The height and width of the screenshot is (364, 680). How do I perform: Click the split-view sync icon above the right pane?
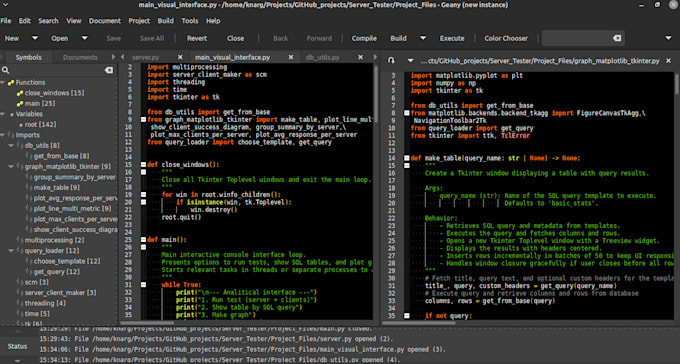coord(391,61)
